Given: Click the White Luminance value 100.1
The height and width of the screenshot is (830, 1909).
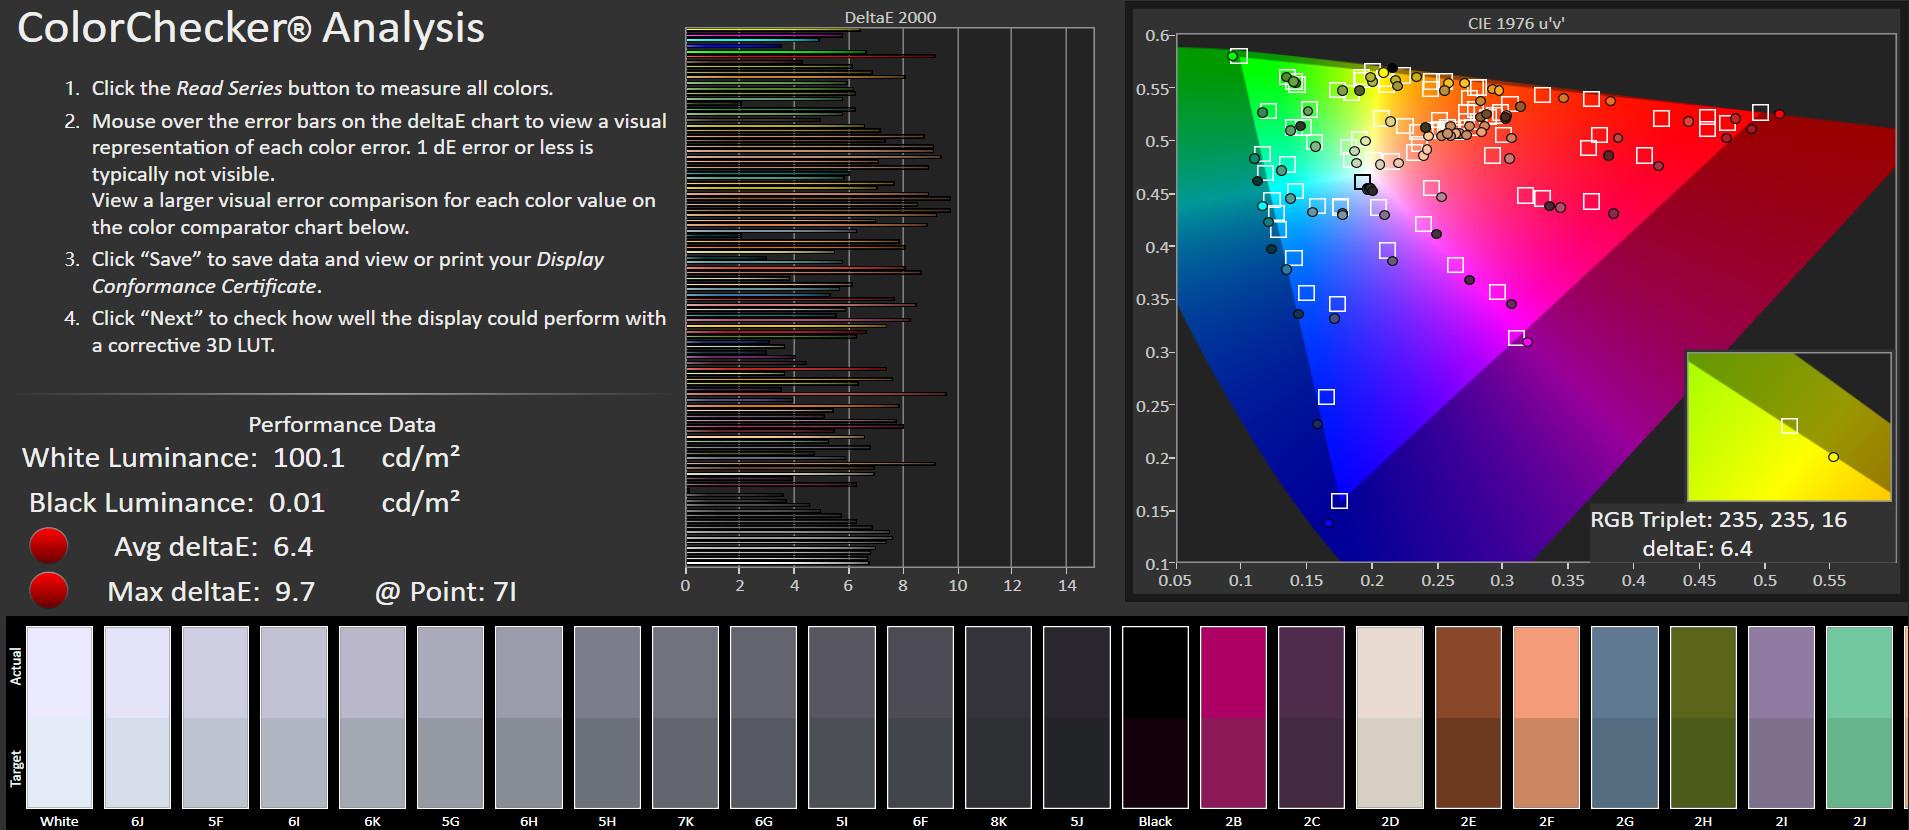Looking at the screenshot, I should 309,458.
